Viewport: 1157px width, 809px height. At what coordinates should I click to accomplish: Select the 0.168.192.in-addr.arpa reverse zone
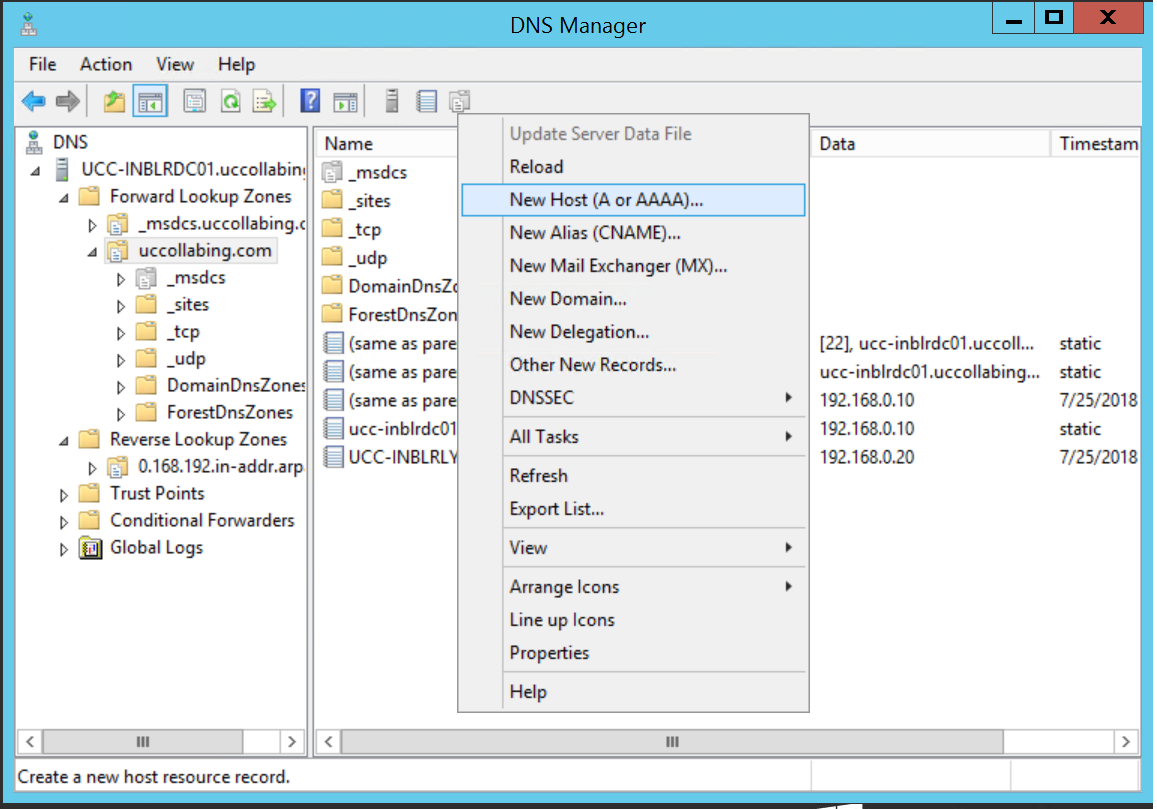point(221,467)
